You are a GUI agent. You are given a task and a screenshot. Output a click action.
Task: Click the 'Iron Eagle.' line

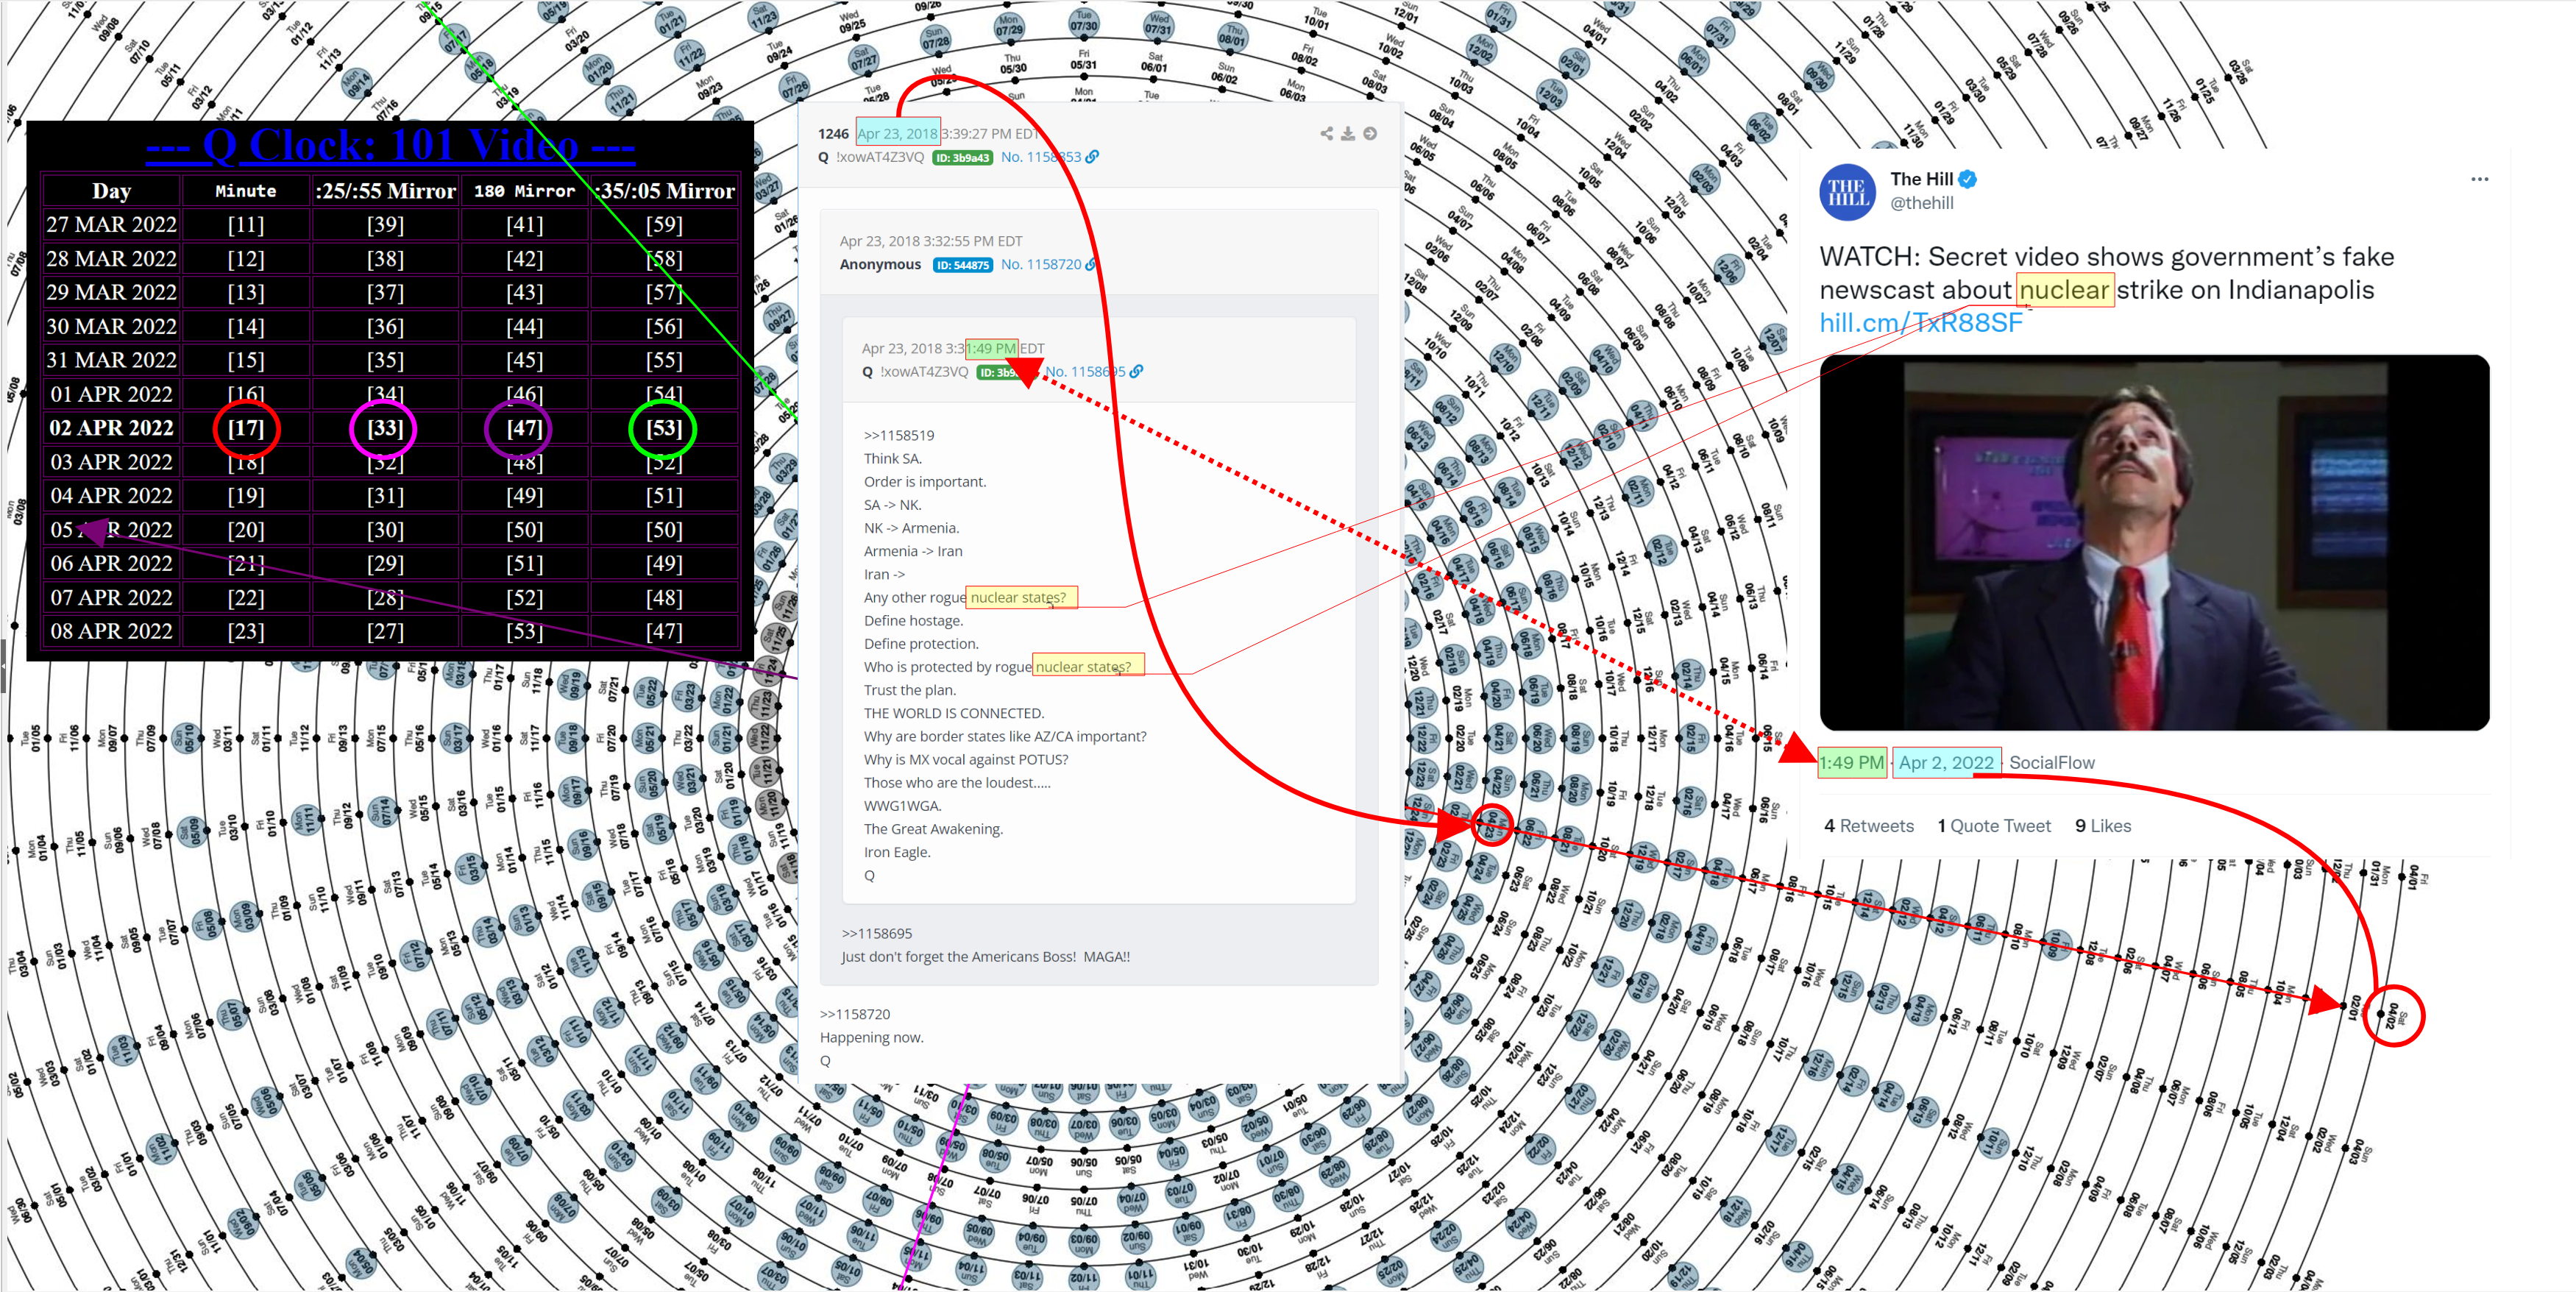[x=897, y=853]
